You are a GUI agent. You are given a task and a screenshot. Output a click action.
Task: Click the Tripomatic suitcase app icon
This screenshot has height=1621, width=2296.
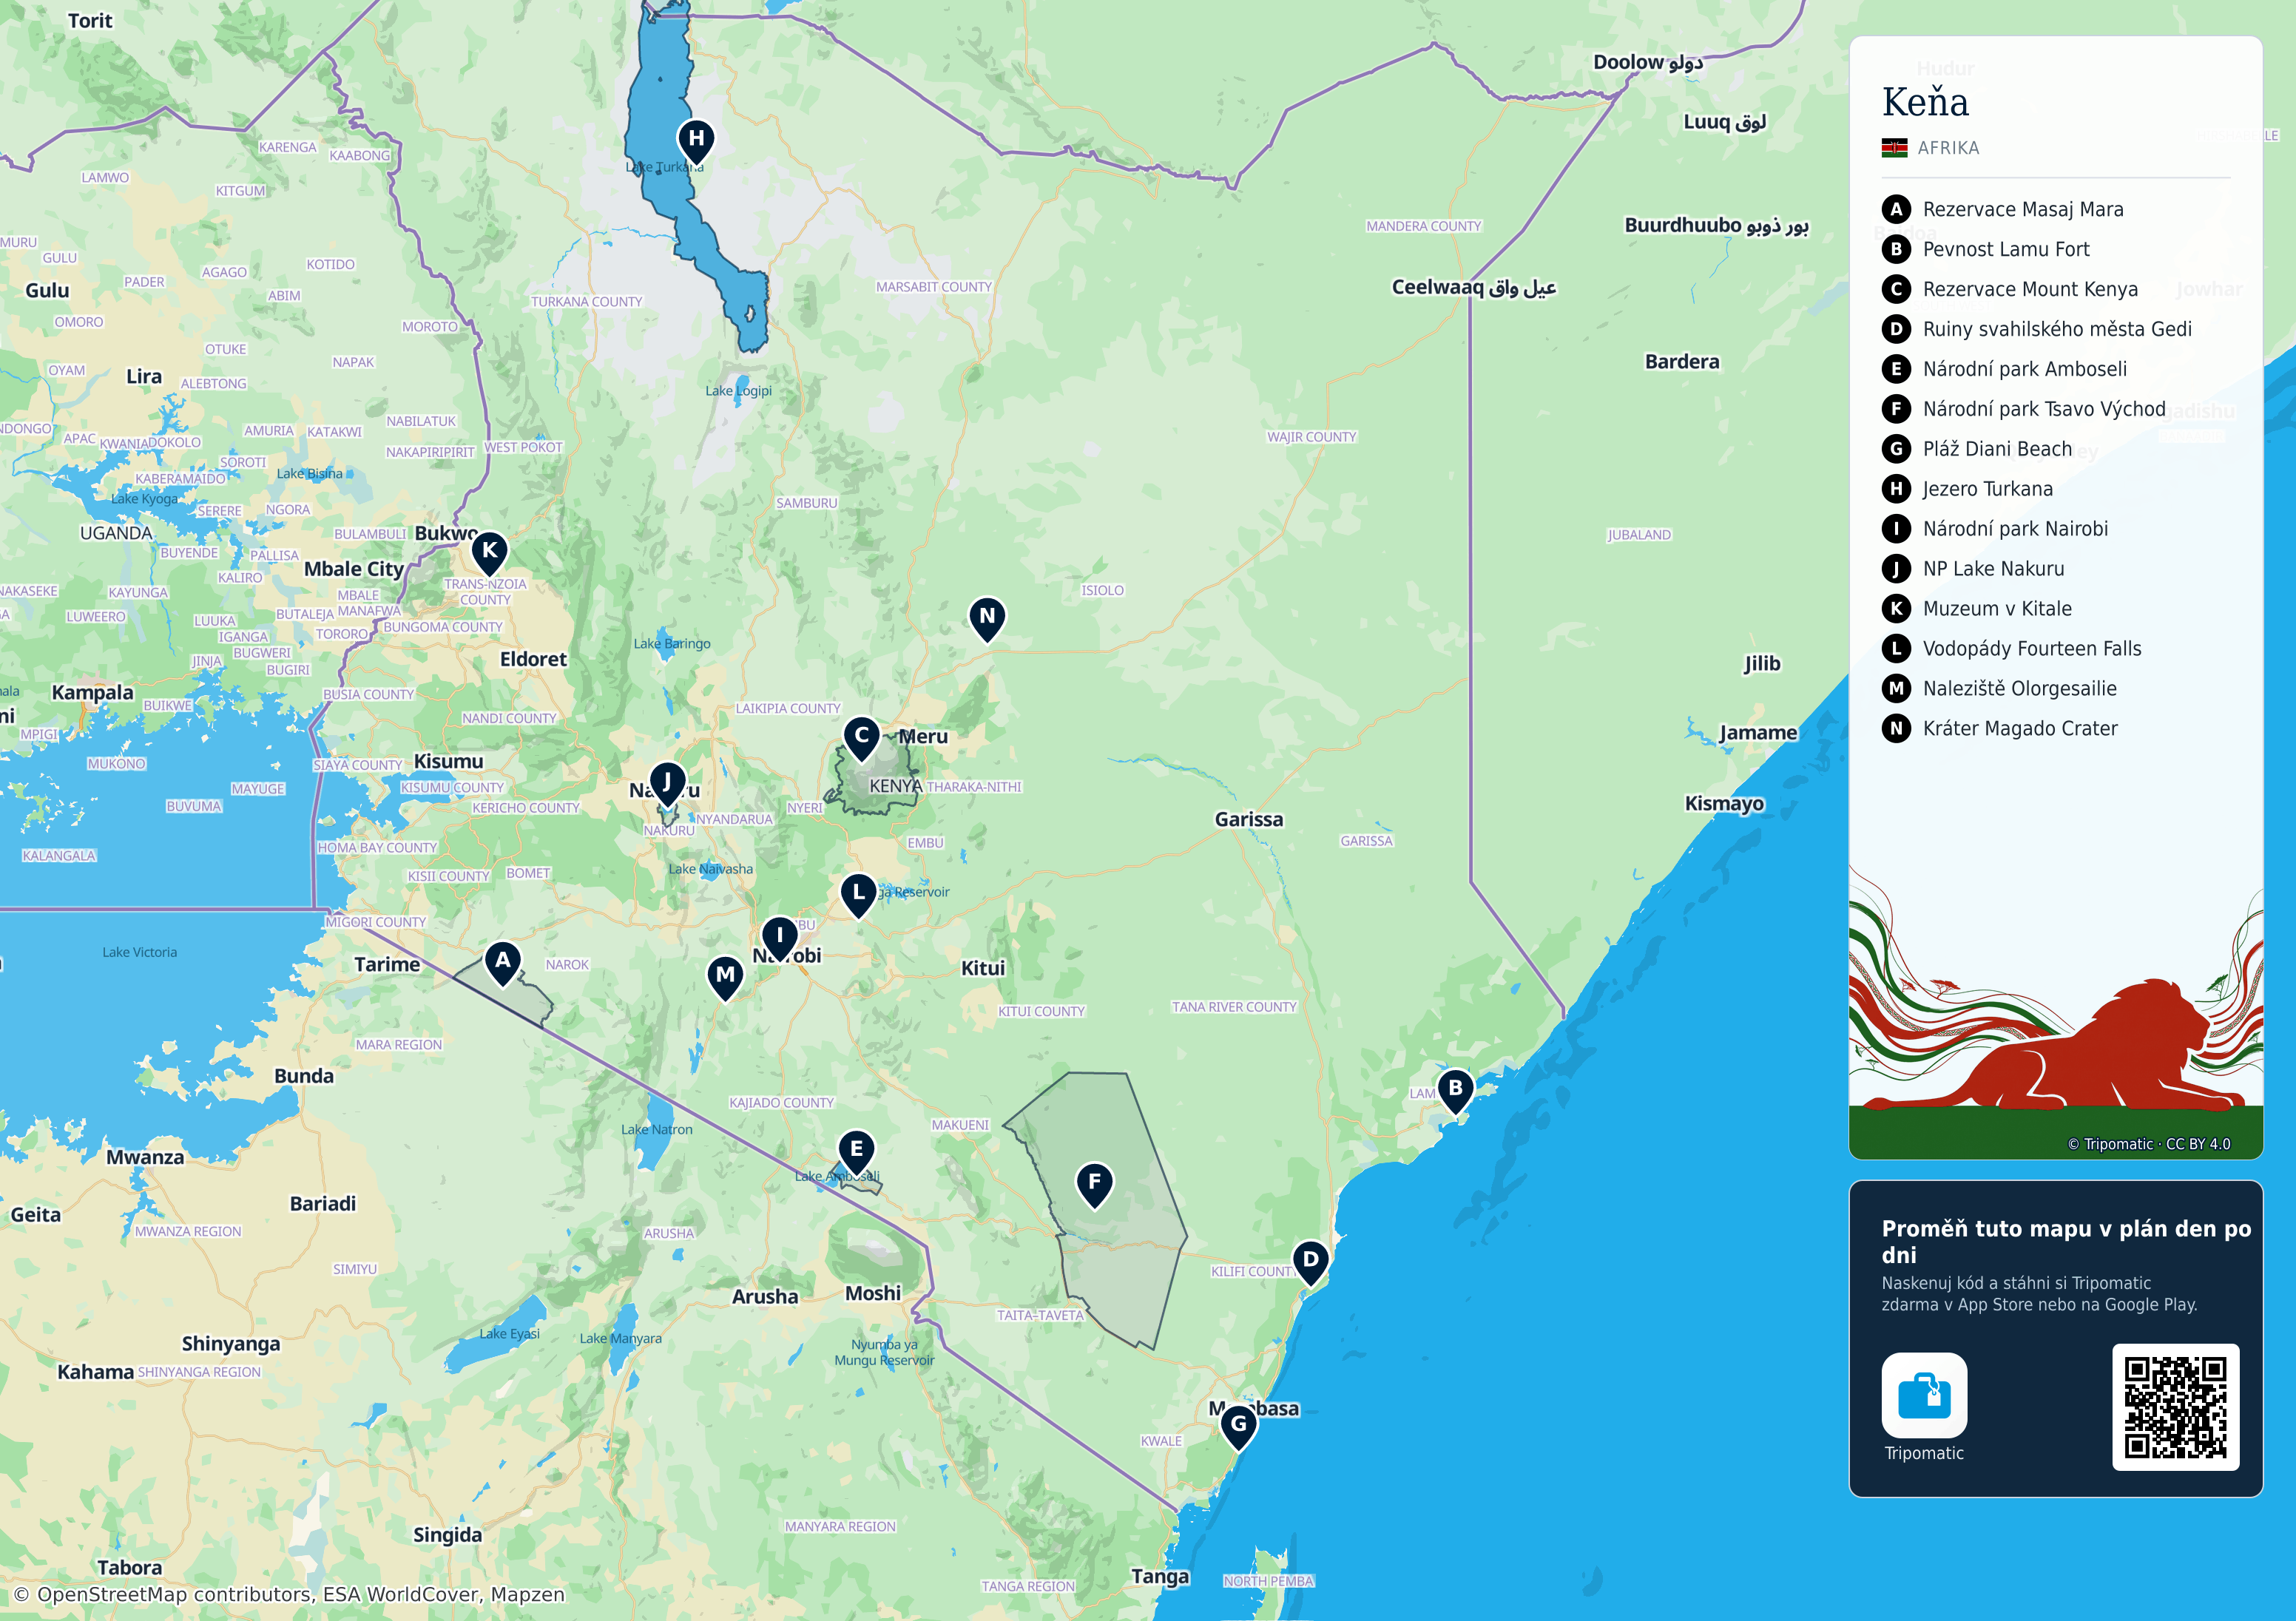tap(1924, 1395)
